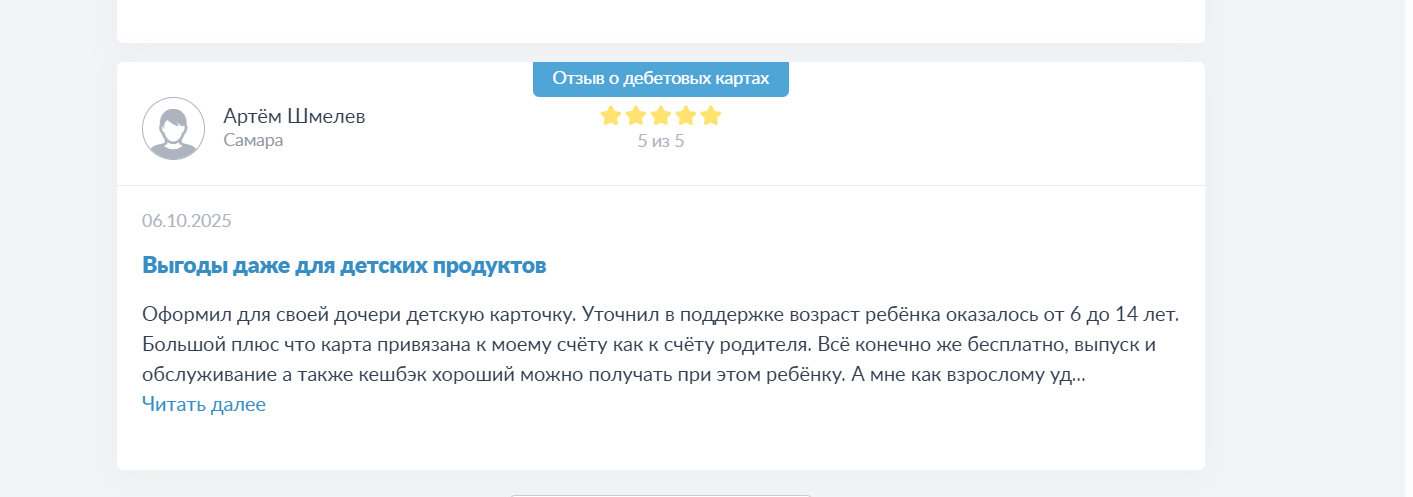Click the '5 из 5' rating text
The image size is (1413, 497).
[x=660, y=141]
